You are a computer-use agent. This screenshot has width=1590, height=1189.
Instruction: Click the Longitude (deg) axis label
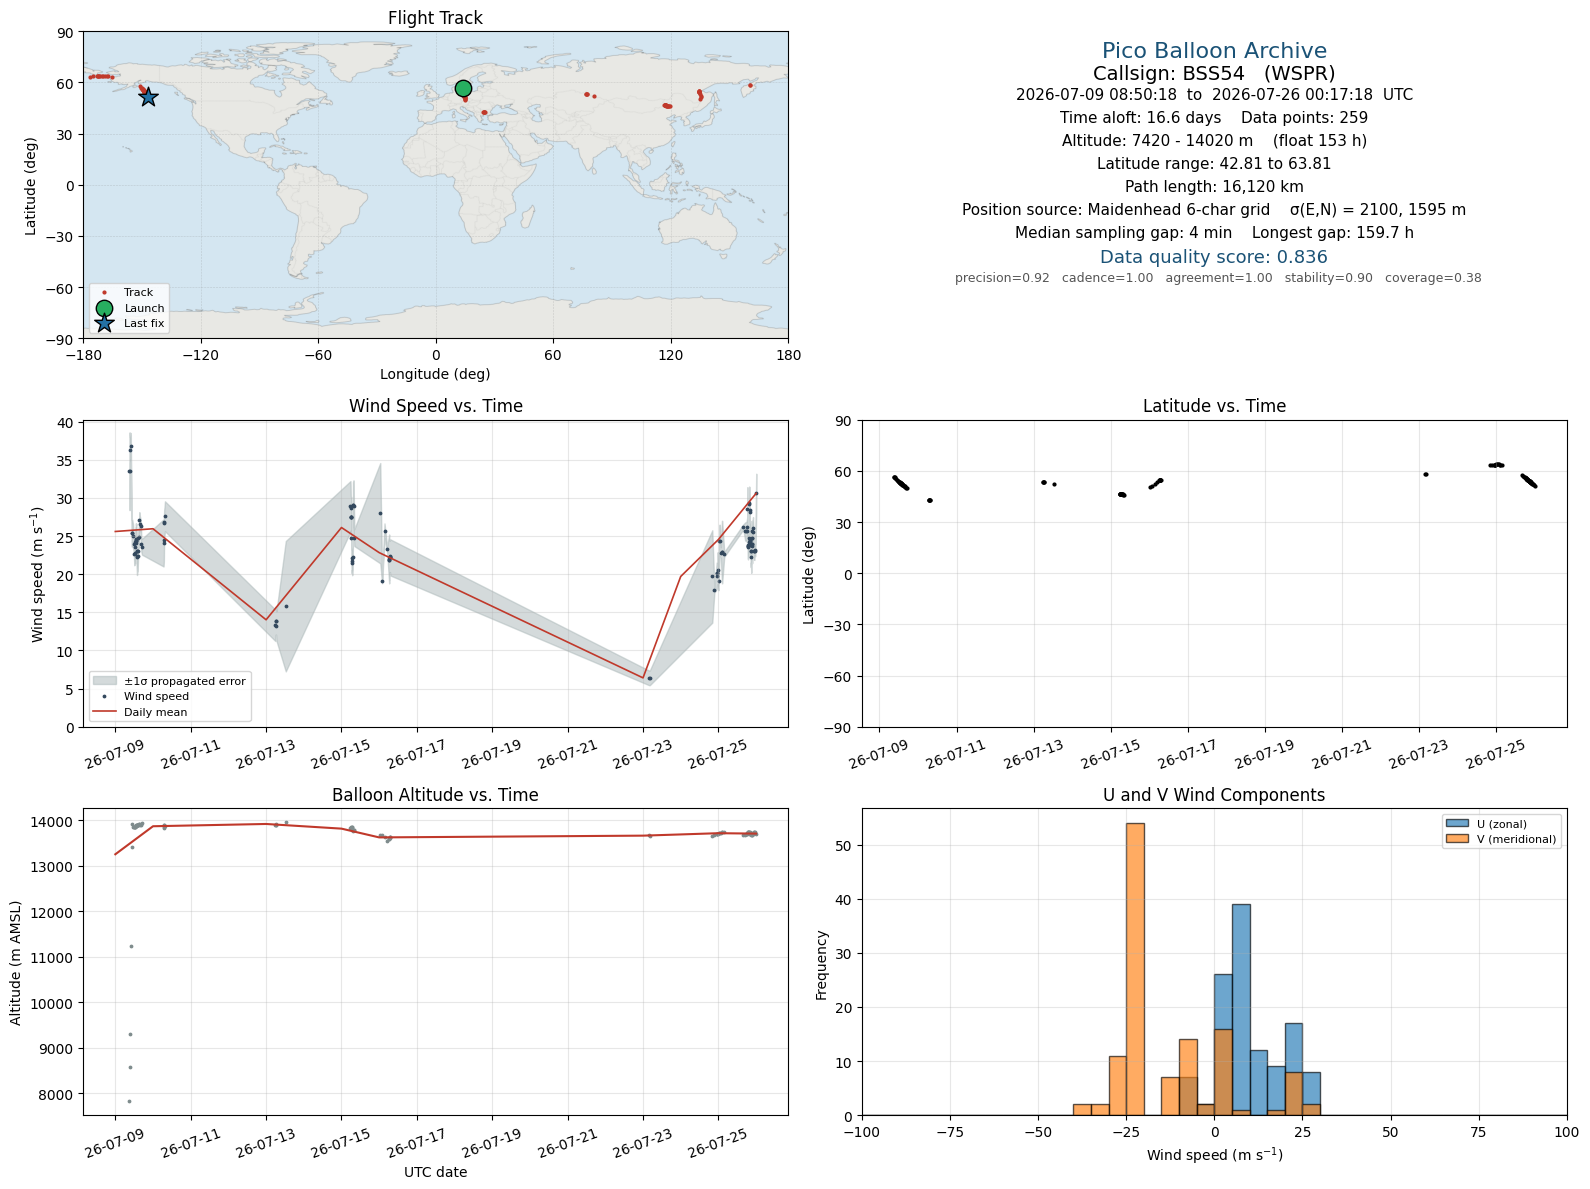[x=435, y=374]
